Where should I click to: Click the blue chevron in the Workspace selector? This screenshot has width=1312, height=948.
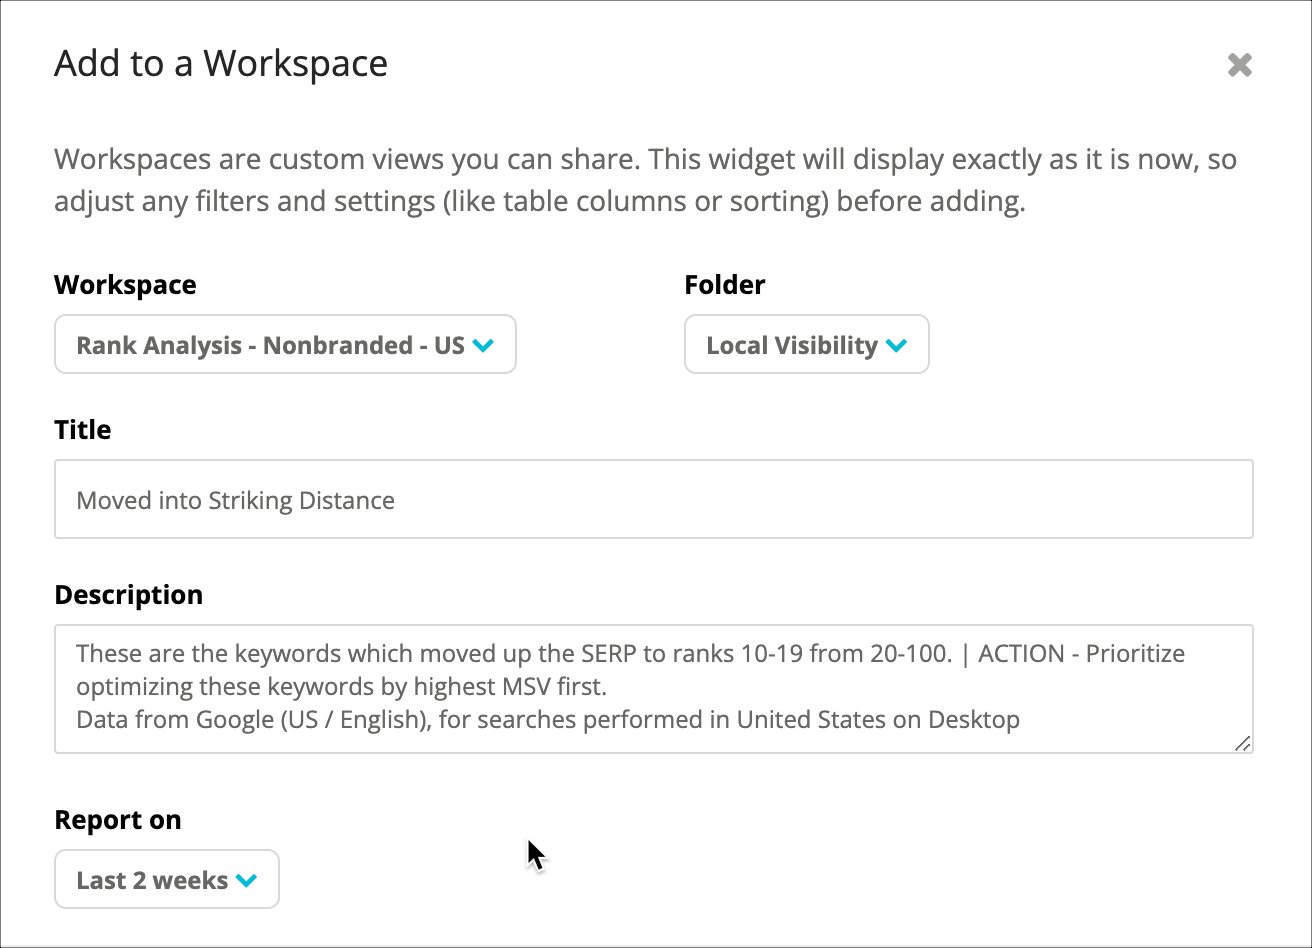pyautogui.click(x=483, y=346)
